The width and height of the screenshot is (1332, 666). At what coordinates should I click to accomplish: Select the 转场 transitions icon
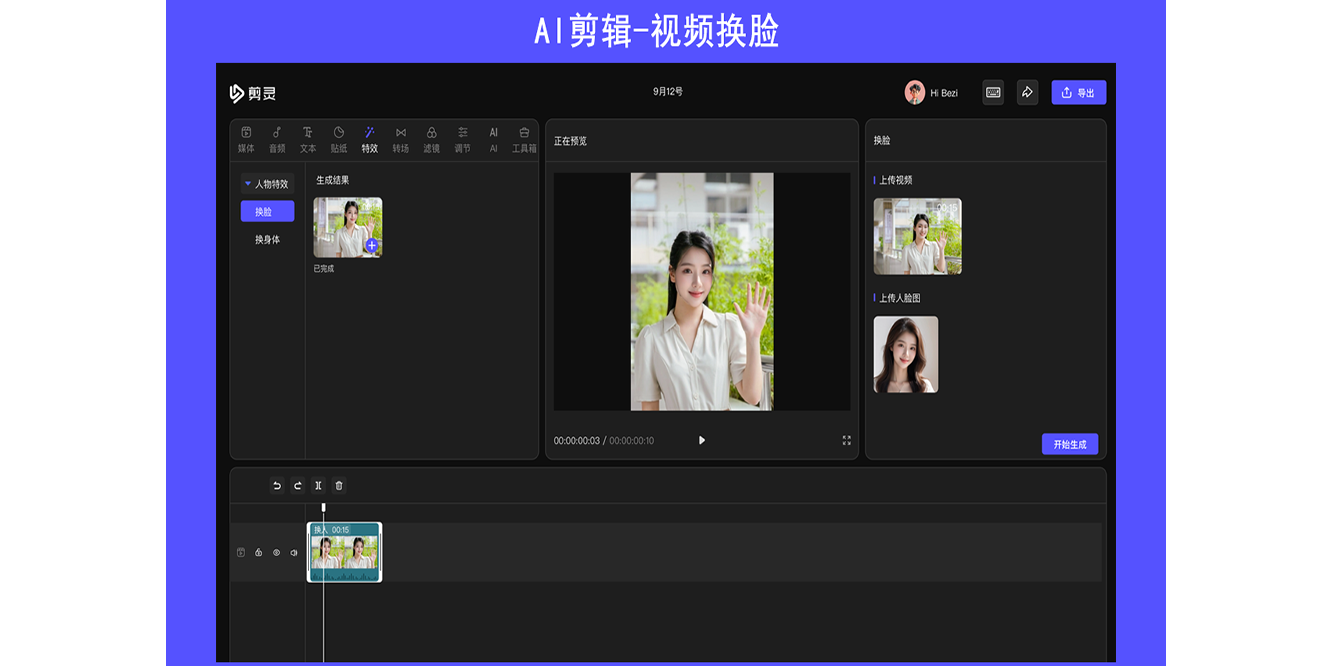pos(400,135)
